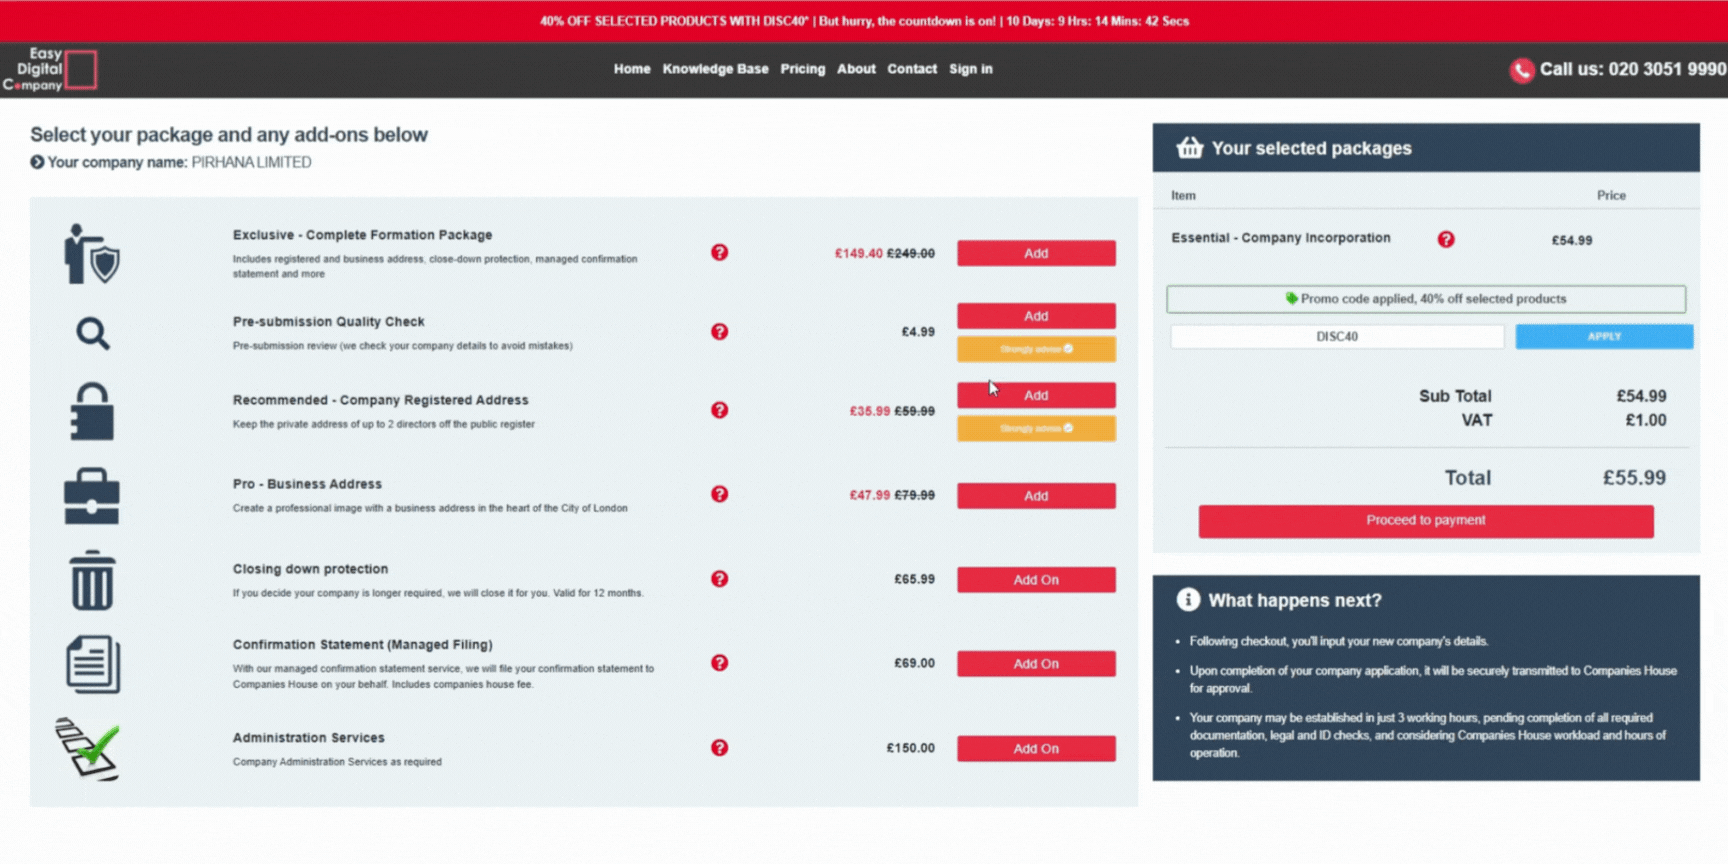Click help icon for Pro Business Address
This screenshot has width=1728, height=864.
point(719,494)
